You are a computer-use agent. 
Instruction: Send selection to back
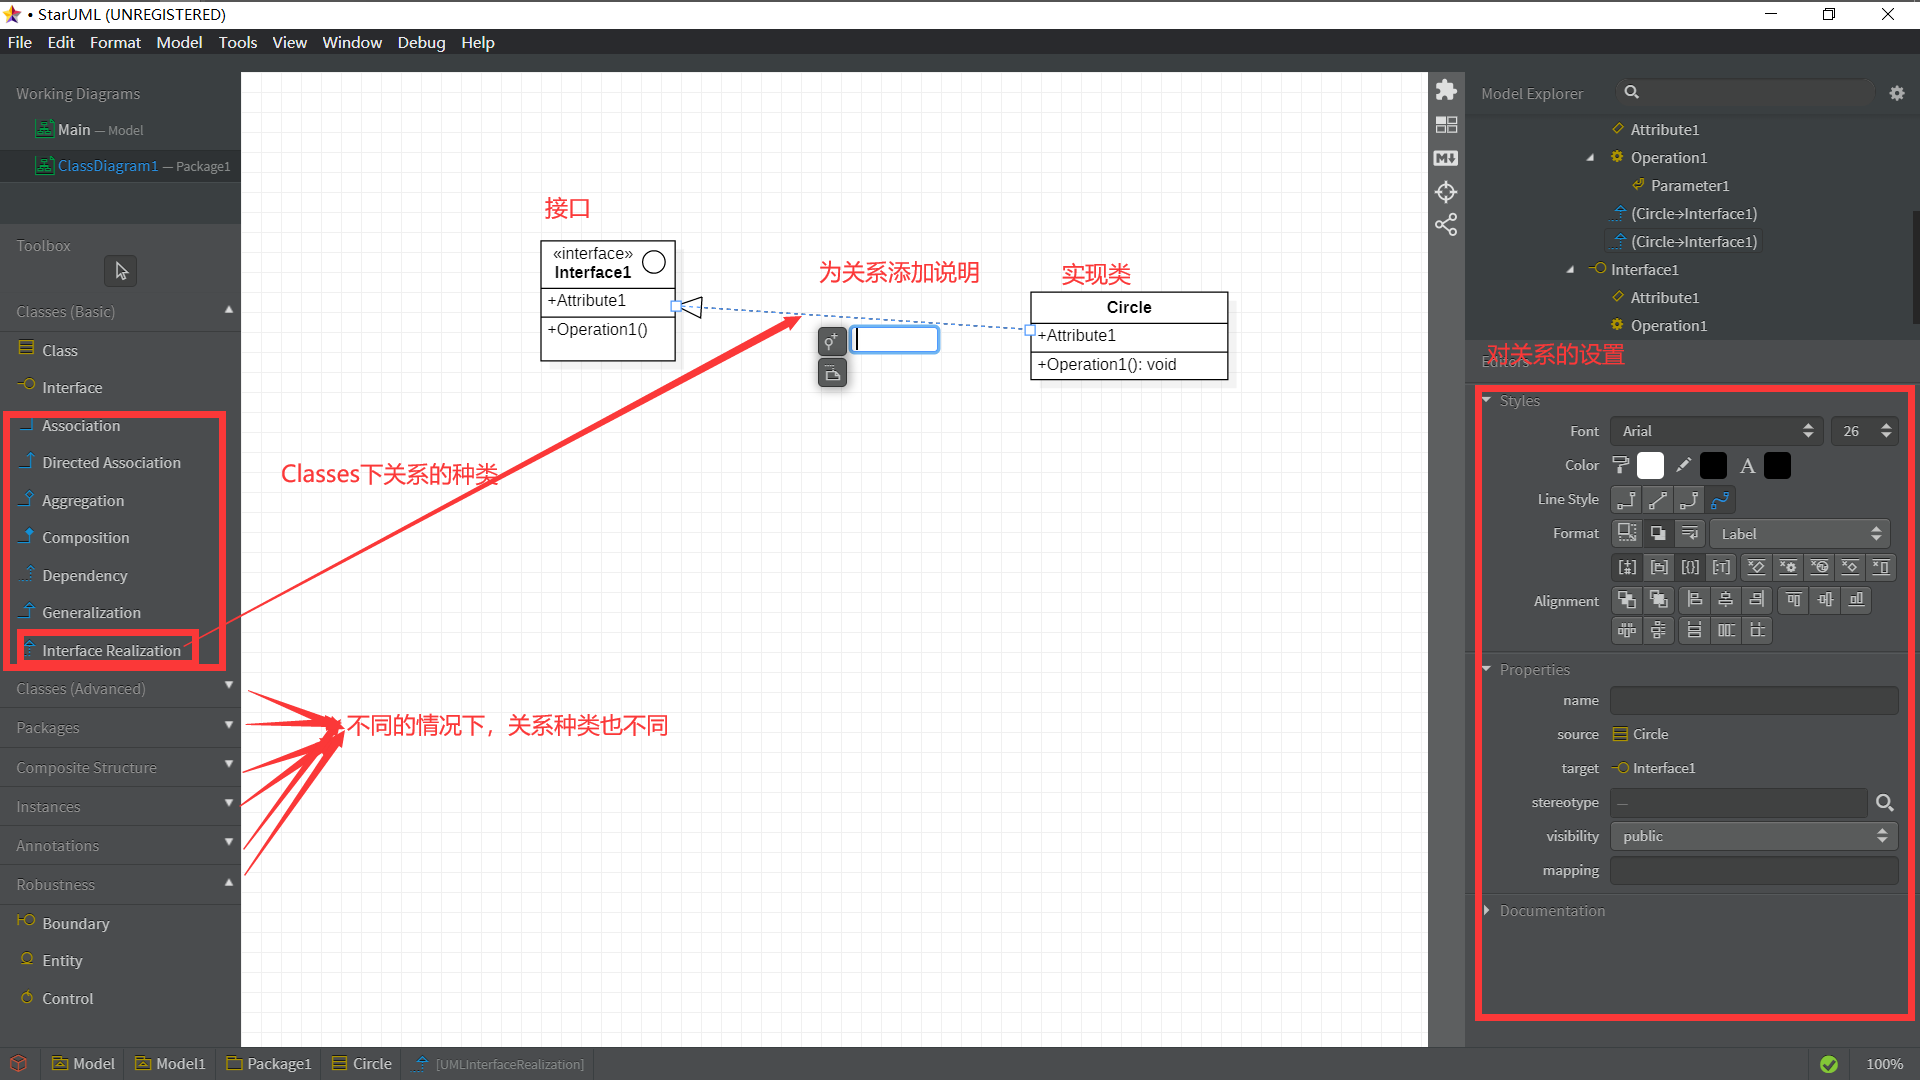pyautogui.click(x=1658, y=600)
